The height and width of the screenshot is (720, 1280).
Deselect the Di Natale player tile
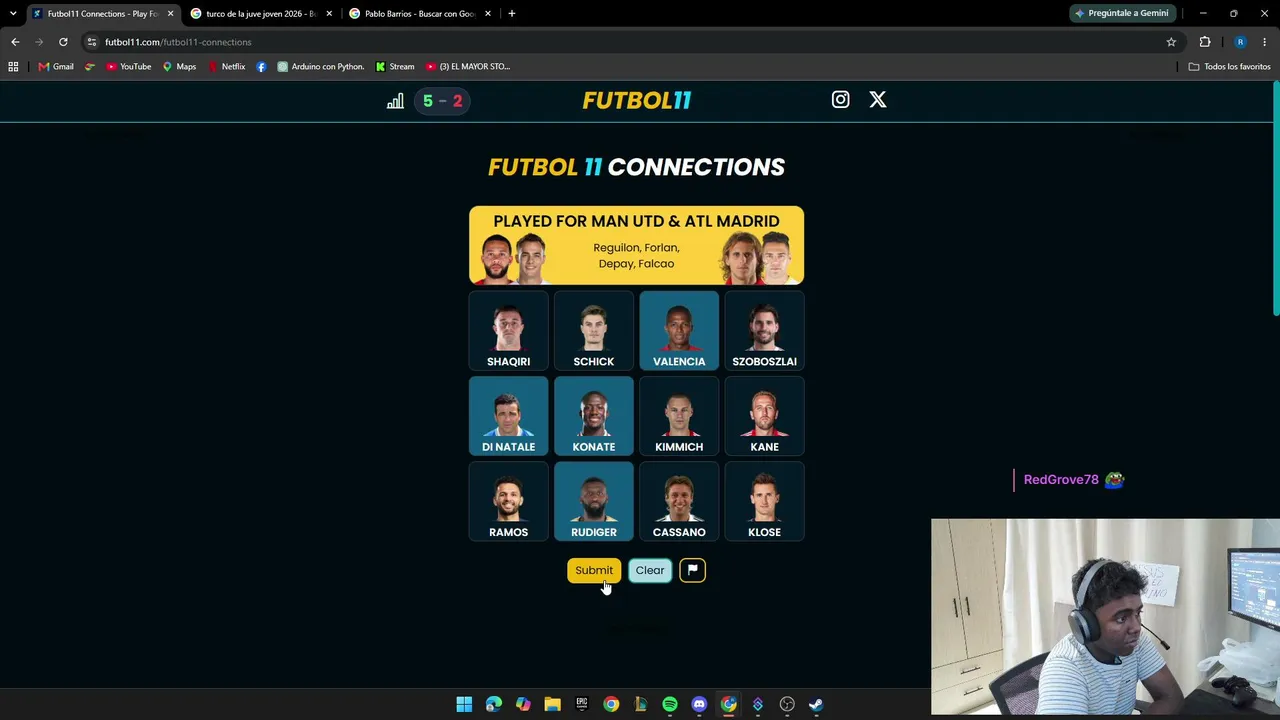click(x=509, y=416)
